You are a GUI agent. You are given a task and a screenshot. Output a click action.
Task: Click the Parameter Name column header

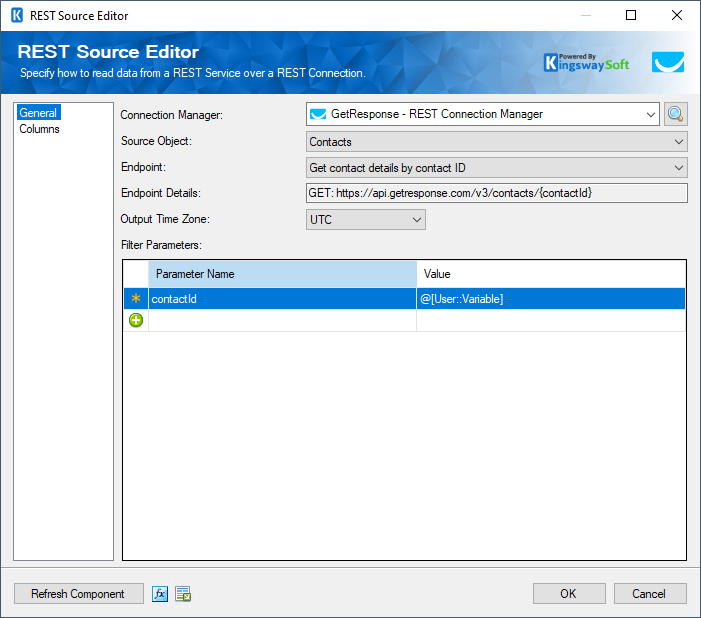(282, 274)
